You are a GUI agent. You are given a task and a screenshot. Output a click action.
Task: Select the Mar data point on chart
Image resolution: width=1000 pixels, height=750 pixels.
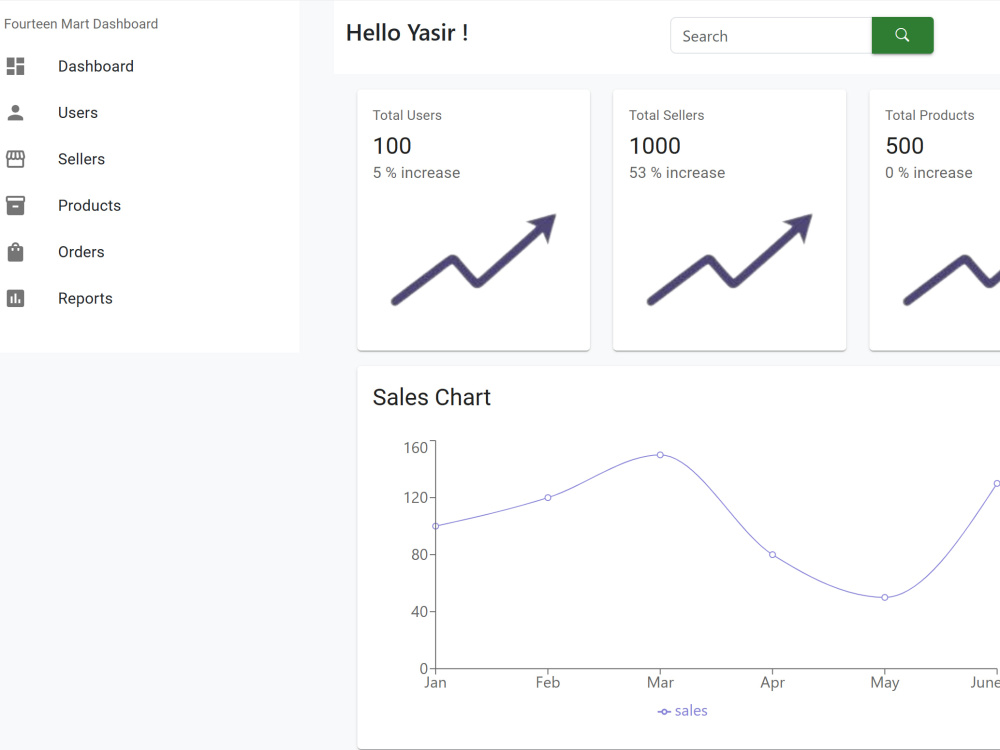[x=660, y=455]
